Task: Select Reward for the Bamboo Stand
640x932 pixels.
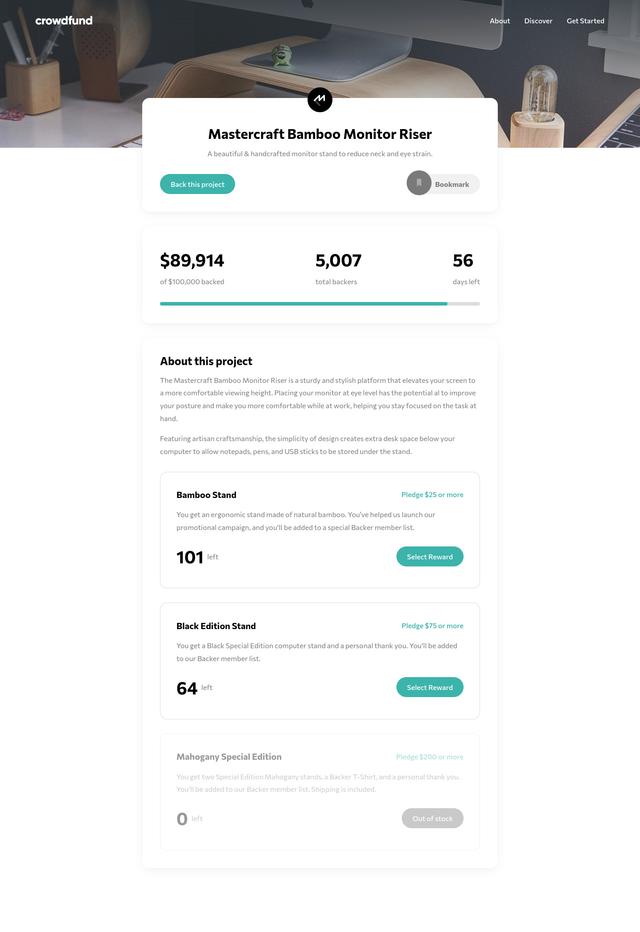Action: 429,556
